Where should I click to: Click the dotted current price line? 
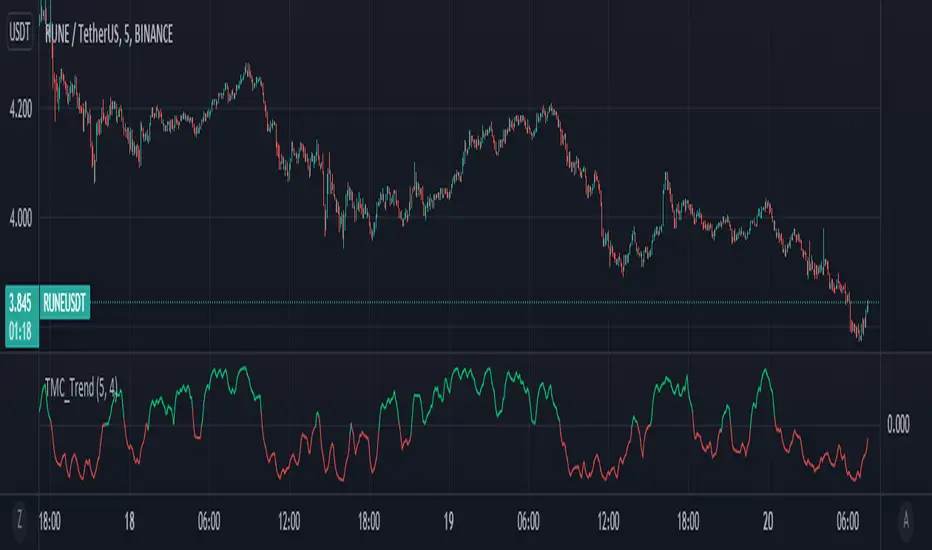450,302
